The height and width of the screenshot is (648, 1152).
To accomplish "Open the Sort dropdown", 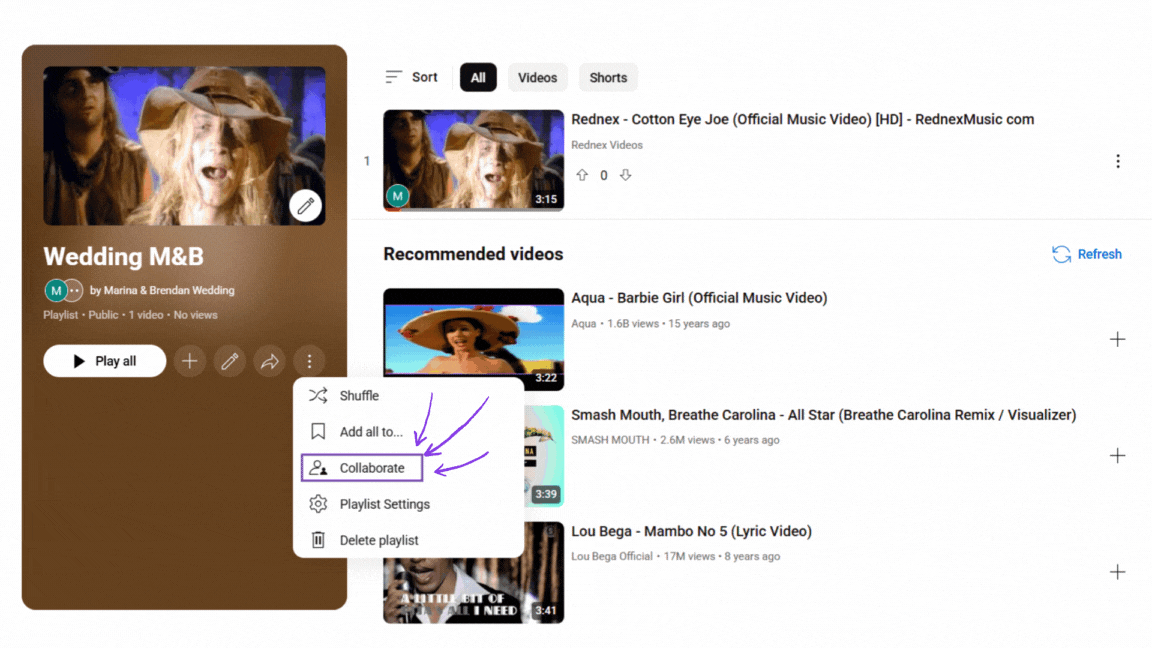I will point(410,77).
